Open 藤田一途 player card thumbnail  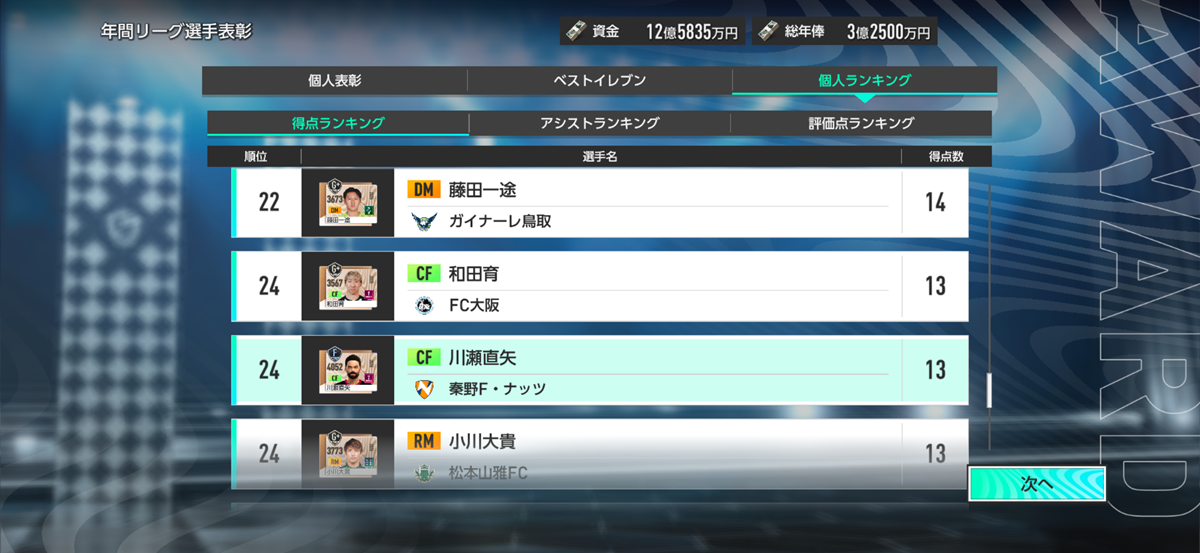pos(348,203)
